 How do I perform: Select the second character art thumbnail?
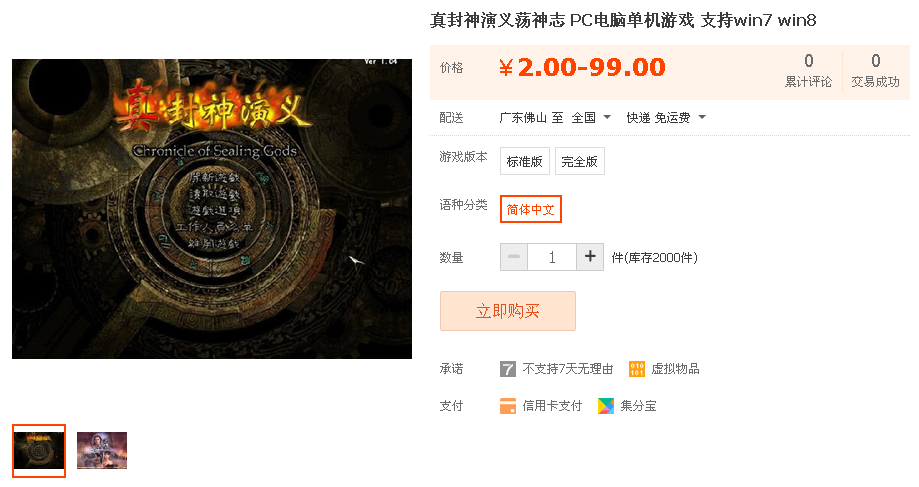pyautogui.click(x=102, y=451)
